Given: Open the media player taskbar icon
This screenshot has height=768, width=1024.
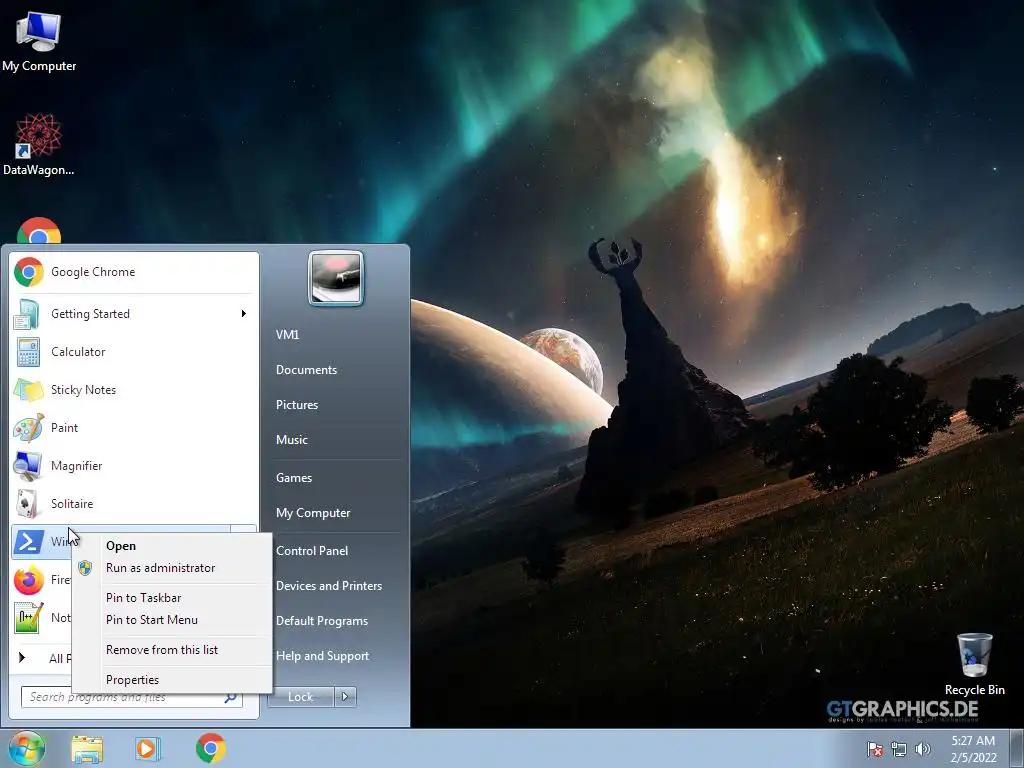Looking at the screenshot, I should point(148,748).
